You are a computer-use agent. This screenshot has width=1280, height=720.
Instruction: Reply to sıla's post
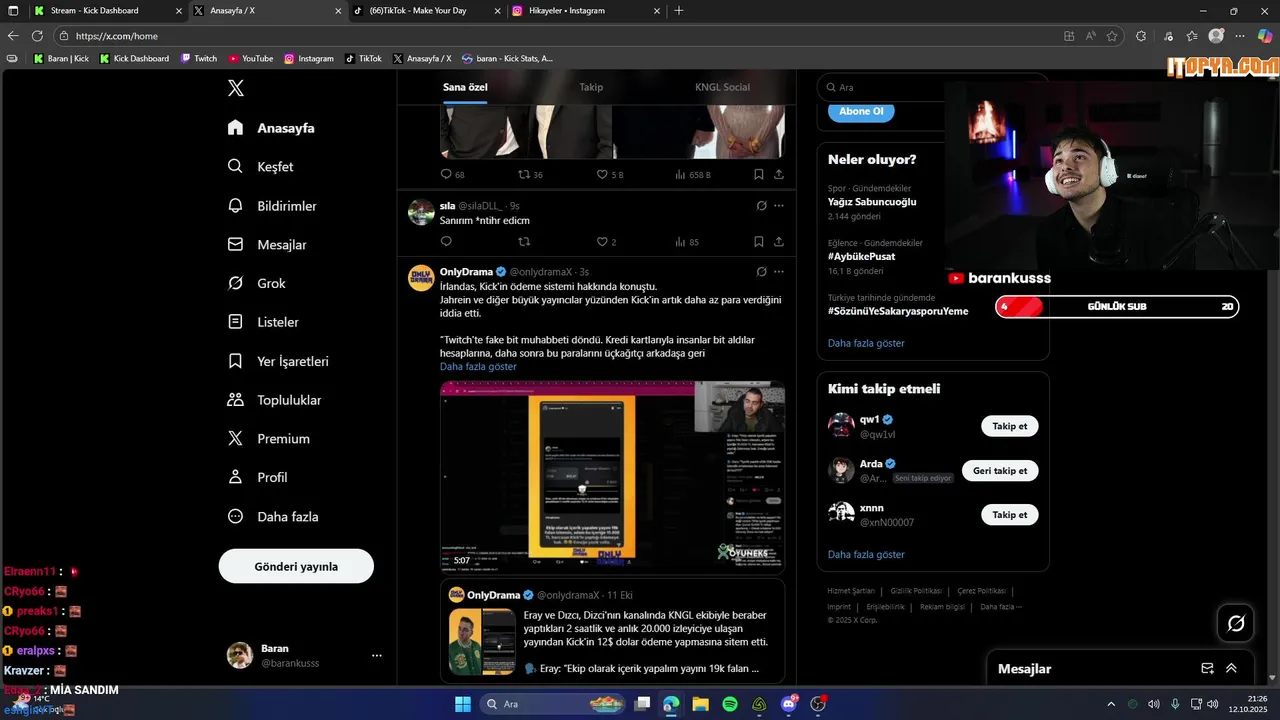coord(446,241)
